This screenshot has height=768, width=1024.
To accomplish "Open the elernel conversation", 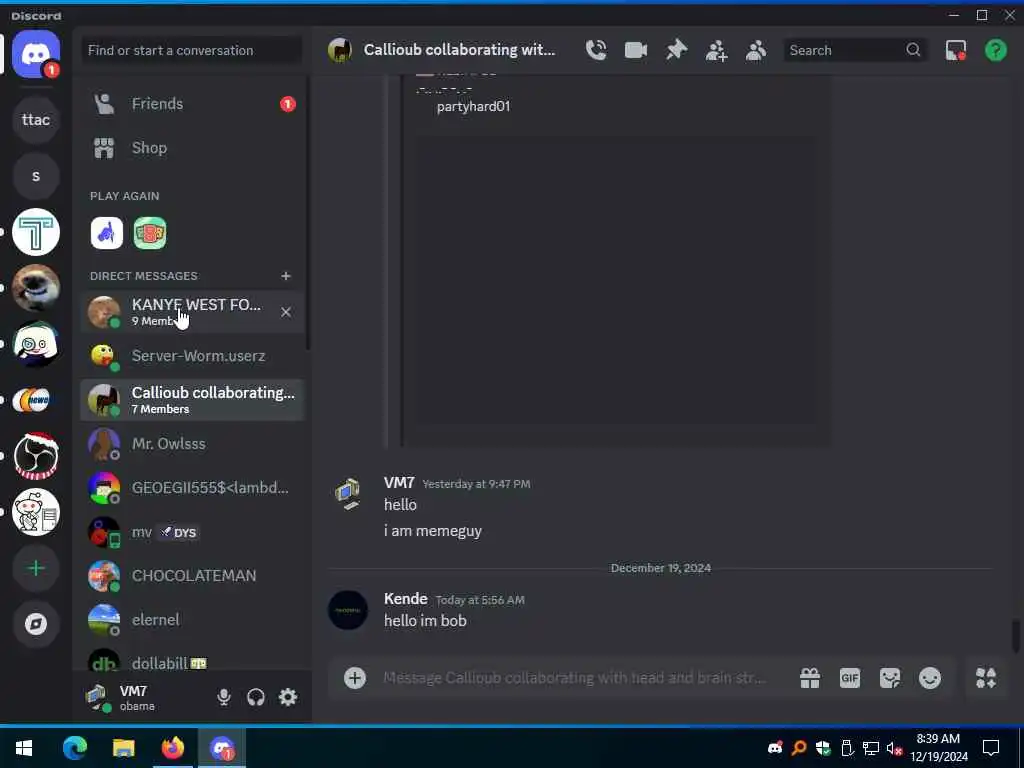I will tap(192, 620).
